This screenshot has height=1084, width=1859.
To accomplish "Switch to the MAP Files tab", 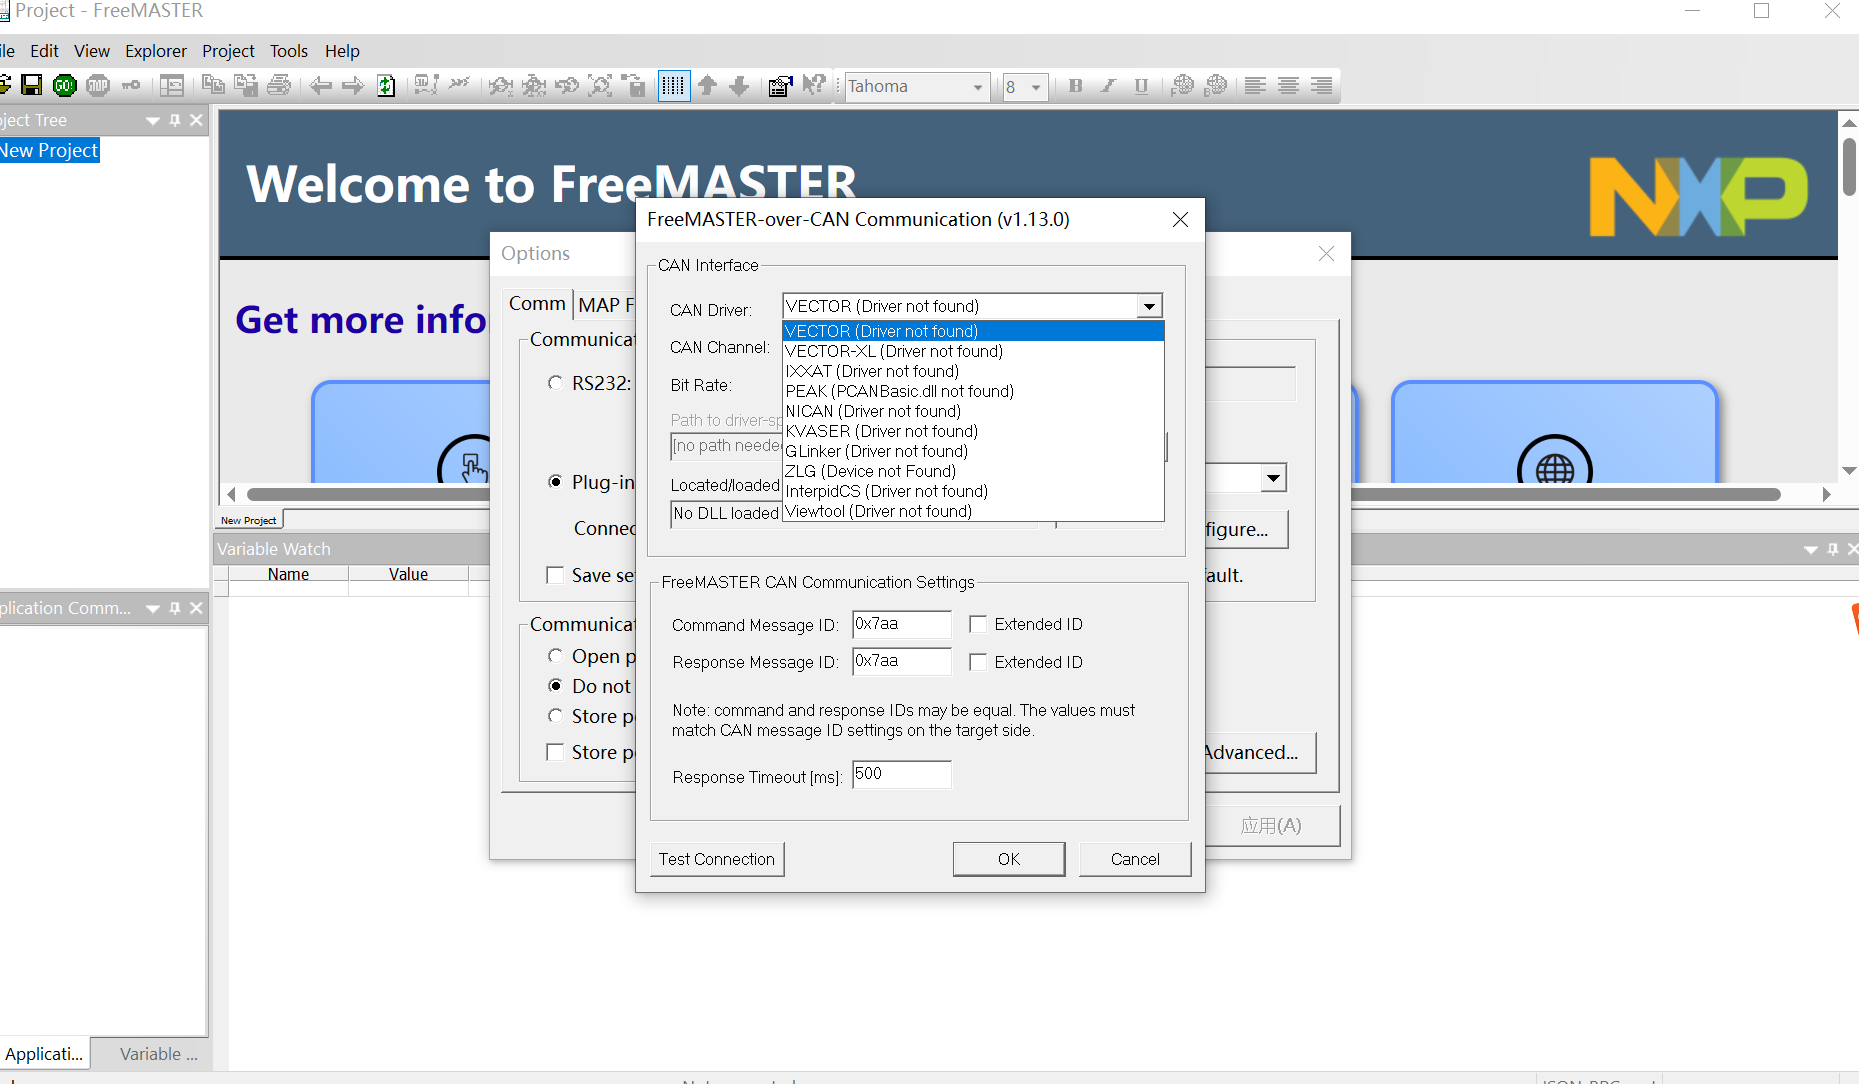I will coord(605,304).
